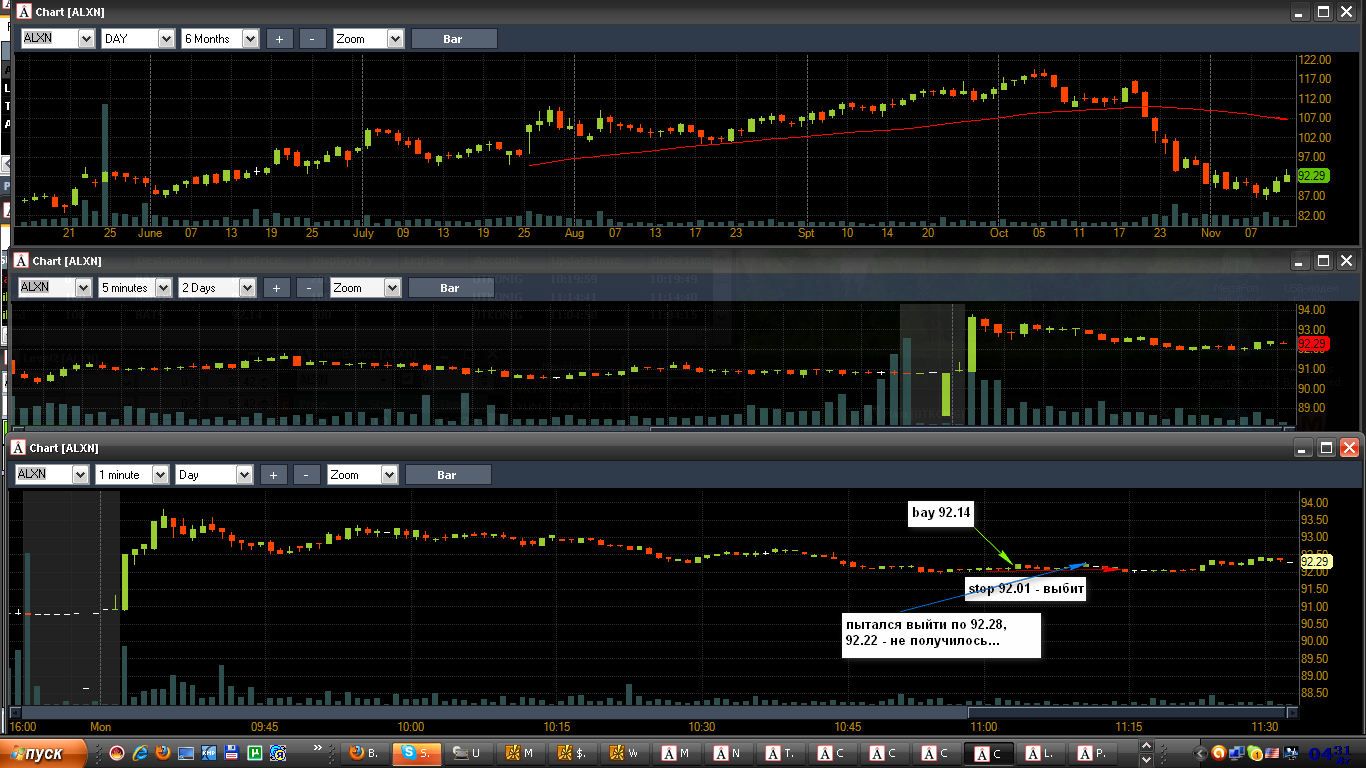Image resolution: width=1366 pixels, height=768 pixels.
Task: Open the 6 Months range dropdown
Action: [x=250, y=39]
